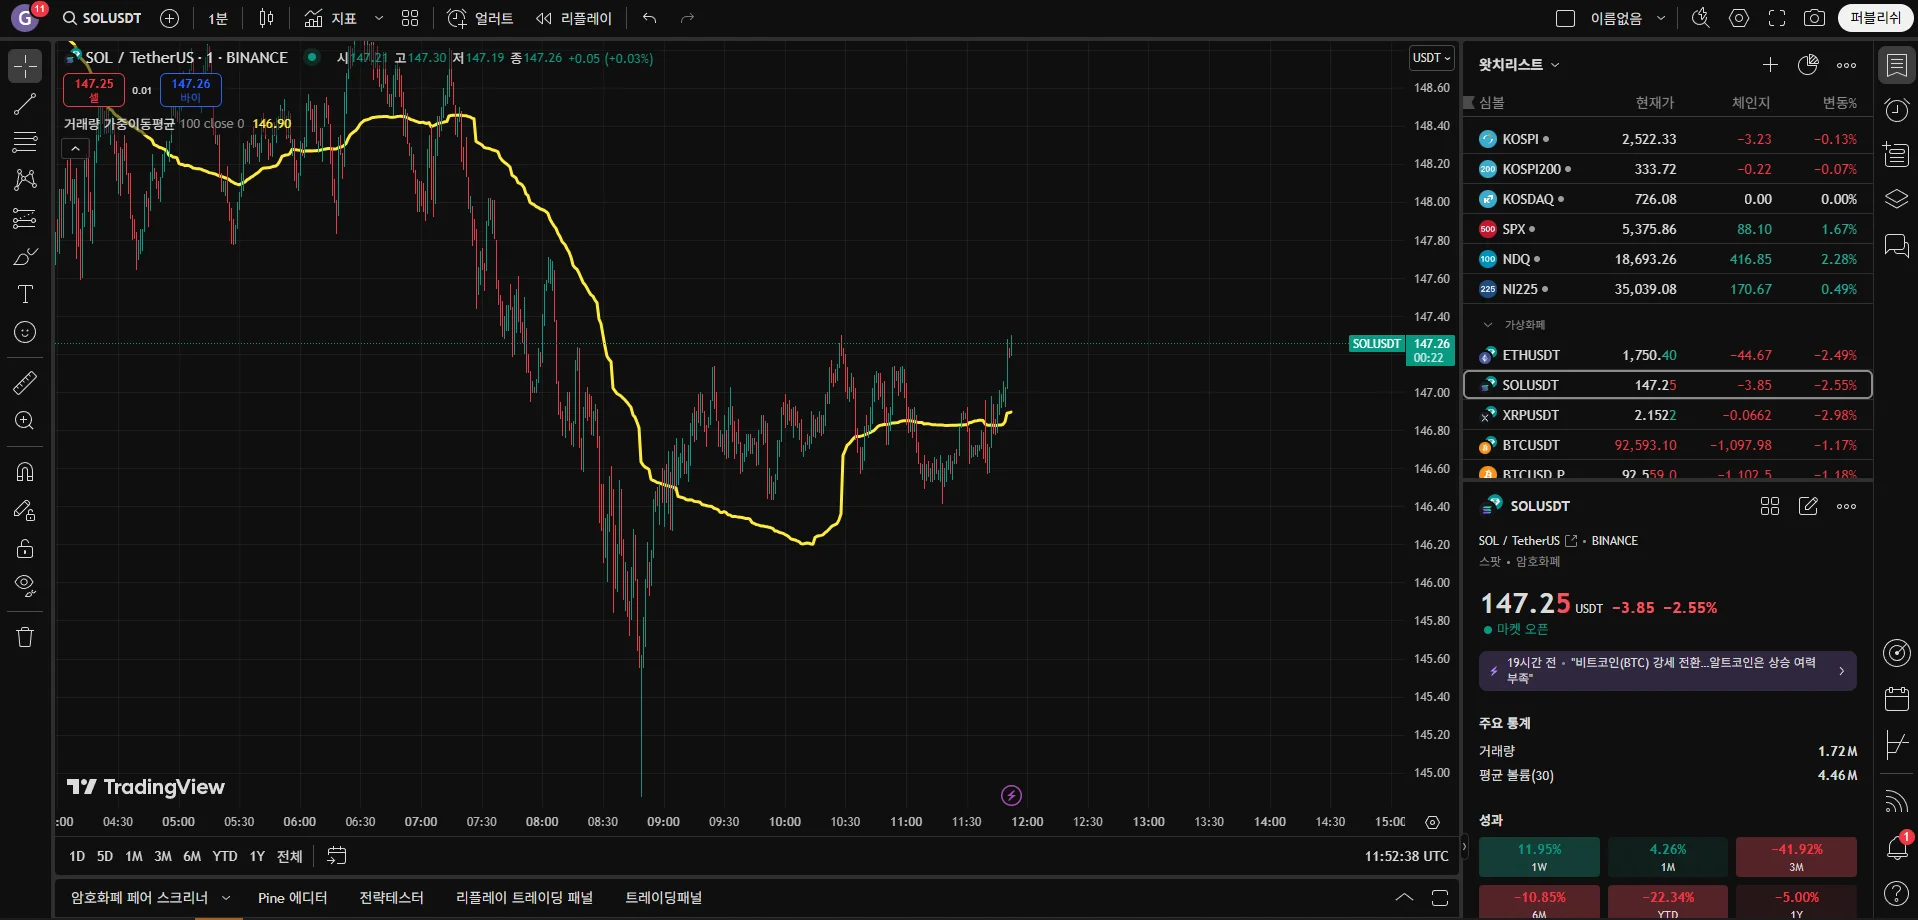
Task: Open the notifications bell
Action: point(1896,847)
